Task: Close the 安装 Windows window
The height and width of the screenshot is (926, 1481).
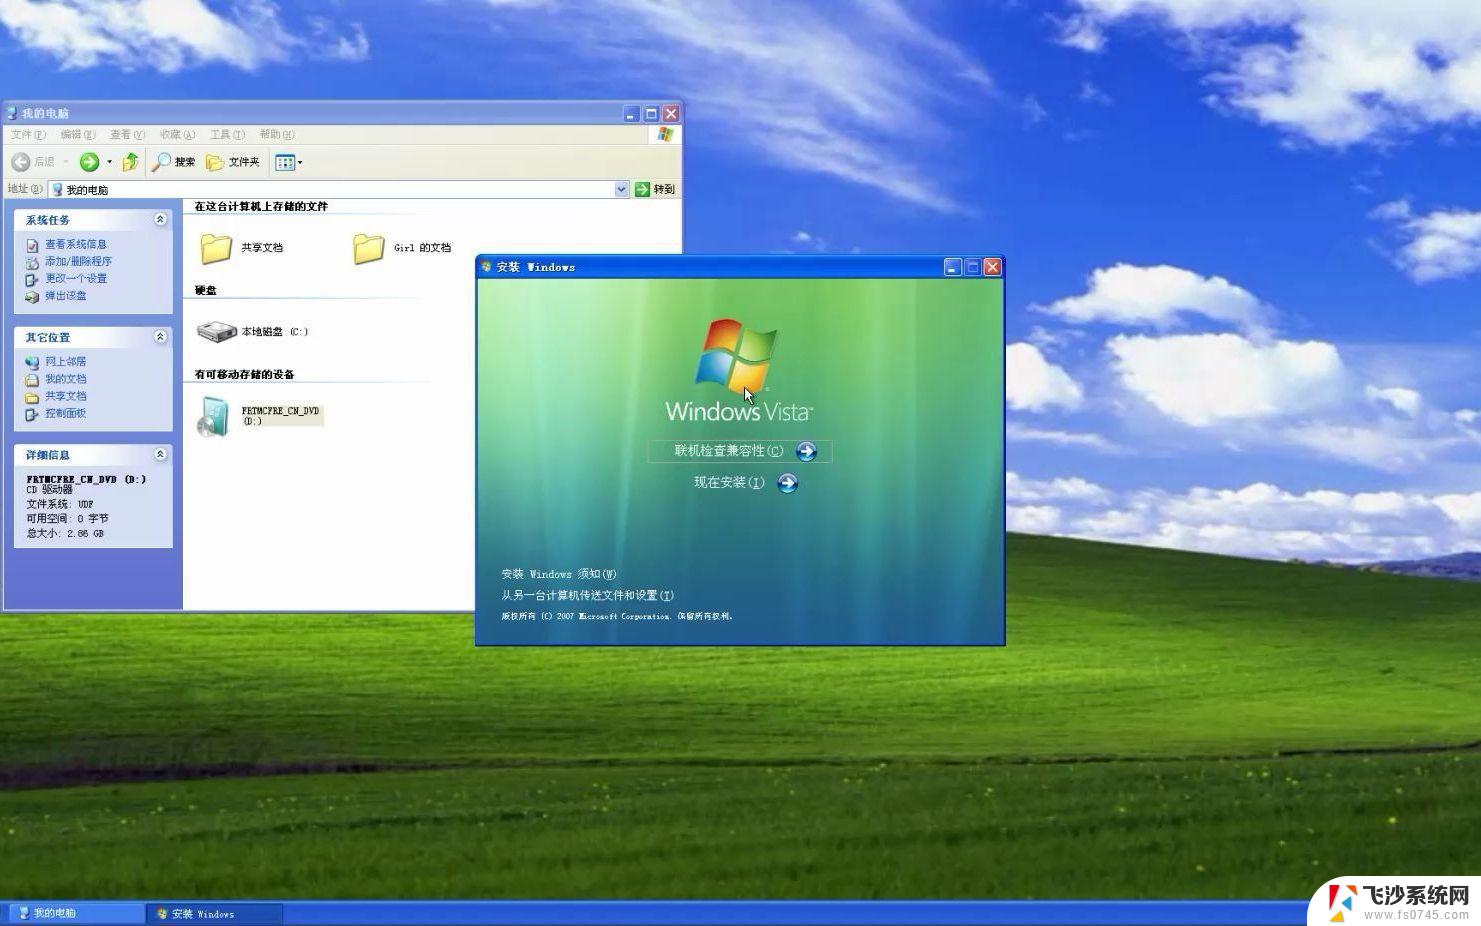Action: tap(992, 267)
